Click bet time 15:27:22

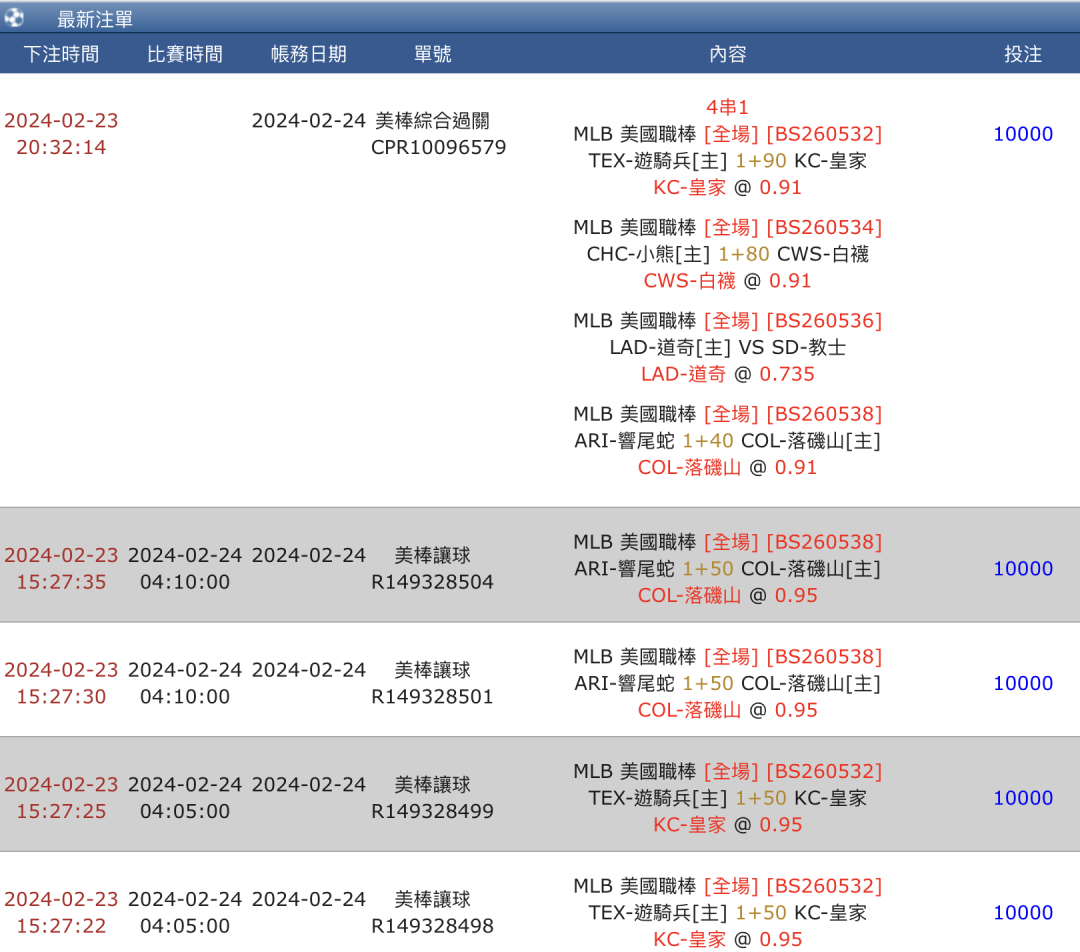(x=61, y=926)
